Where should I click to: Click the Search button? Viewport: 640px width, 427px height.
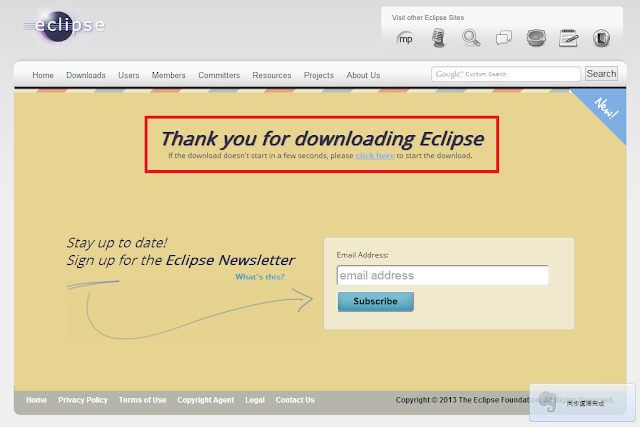click(x=601, y=73)
